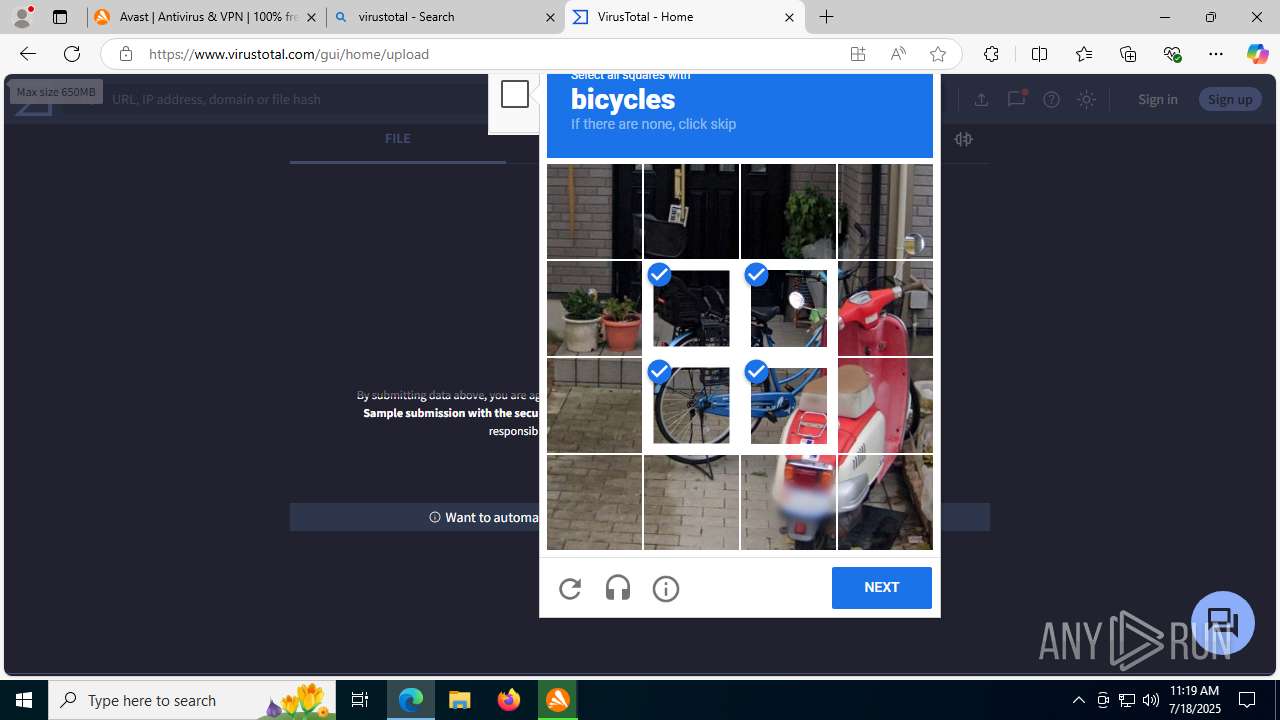The width and height of the screenshot is (1280, 720).
Task: Open the Copilot sidebar
Action: [1258, 54]
